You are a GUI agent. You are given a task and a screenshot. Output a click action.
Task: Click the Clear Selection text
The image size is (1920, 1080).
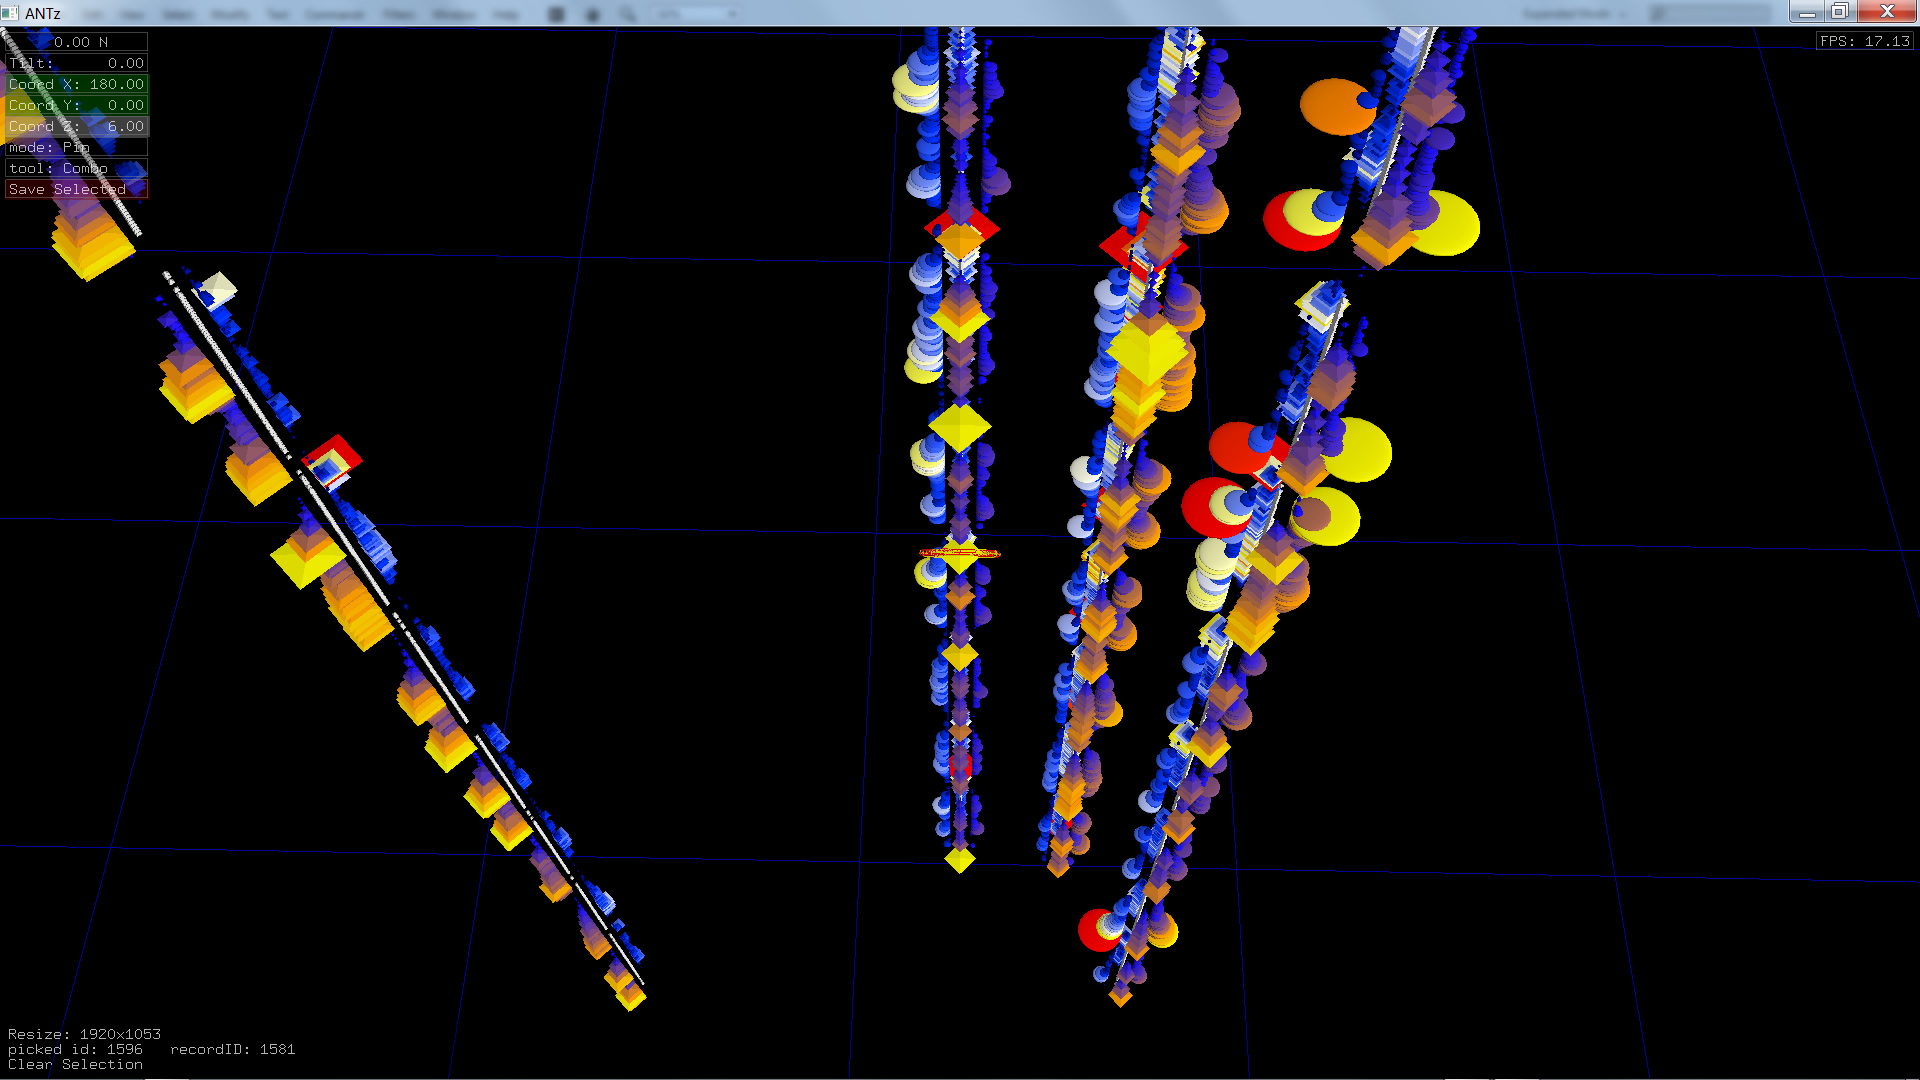click(75, 1065)
